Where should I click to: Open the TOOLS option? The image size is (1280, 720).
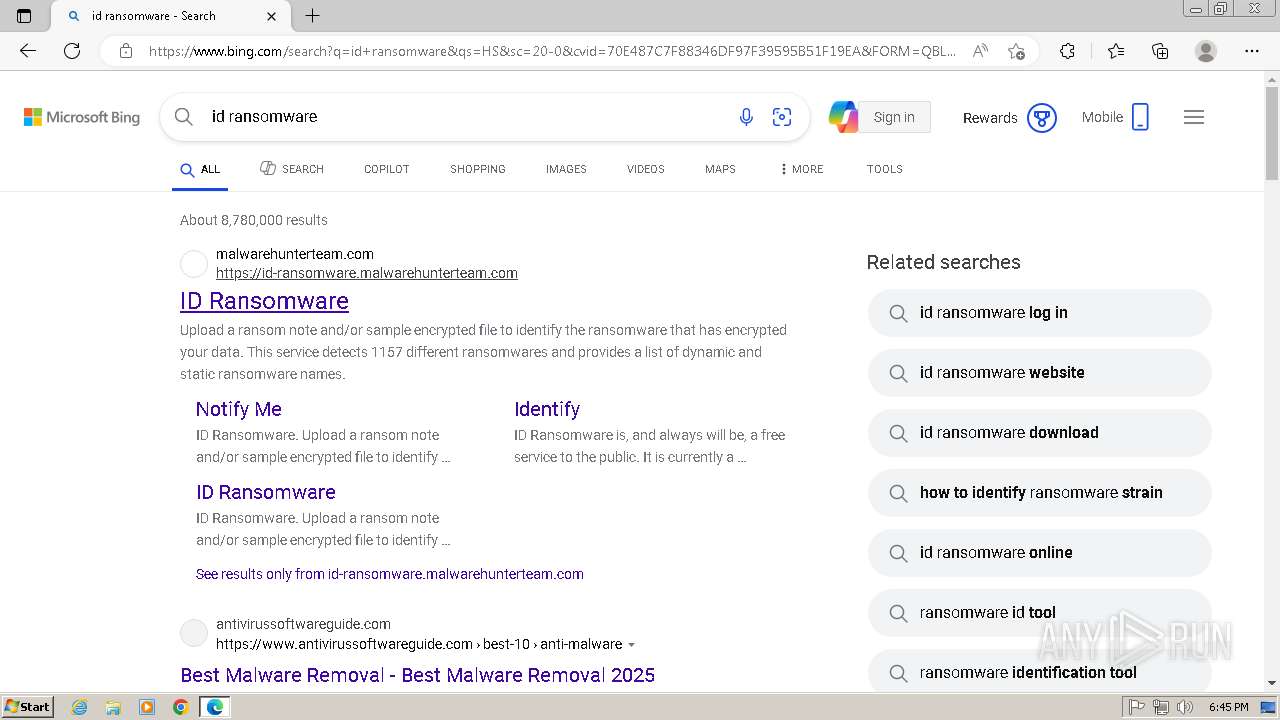885,169
